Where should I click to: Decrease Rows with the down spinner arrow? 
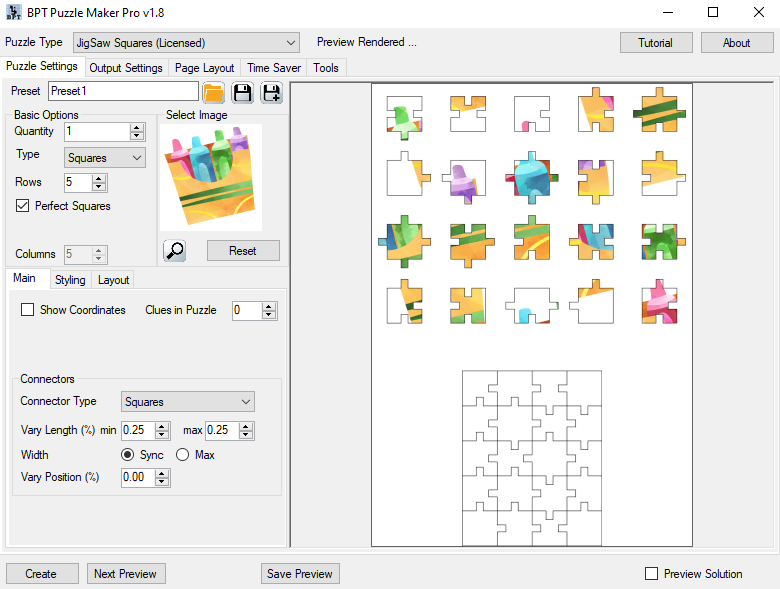(x=98, y=187)
